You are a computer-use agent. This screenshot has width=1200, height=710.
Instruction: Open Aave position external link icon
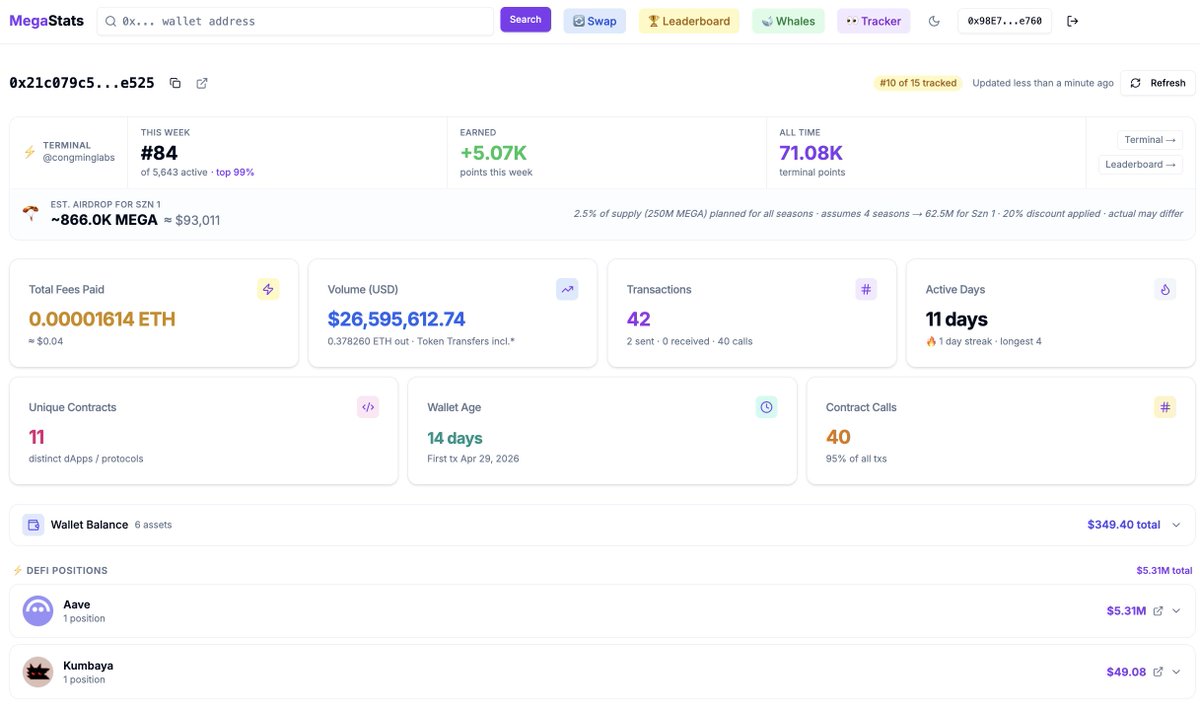(x=1158, y=611)
